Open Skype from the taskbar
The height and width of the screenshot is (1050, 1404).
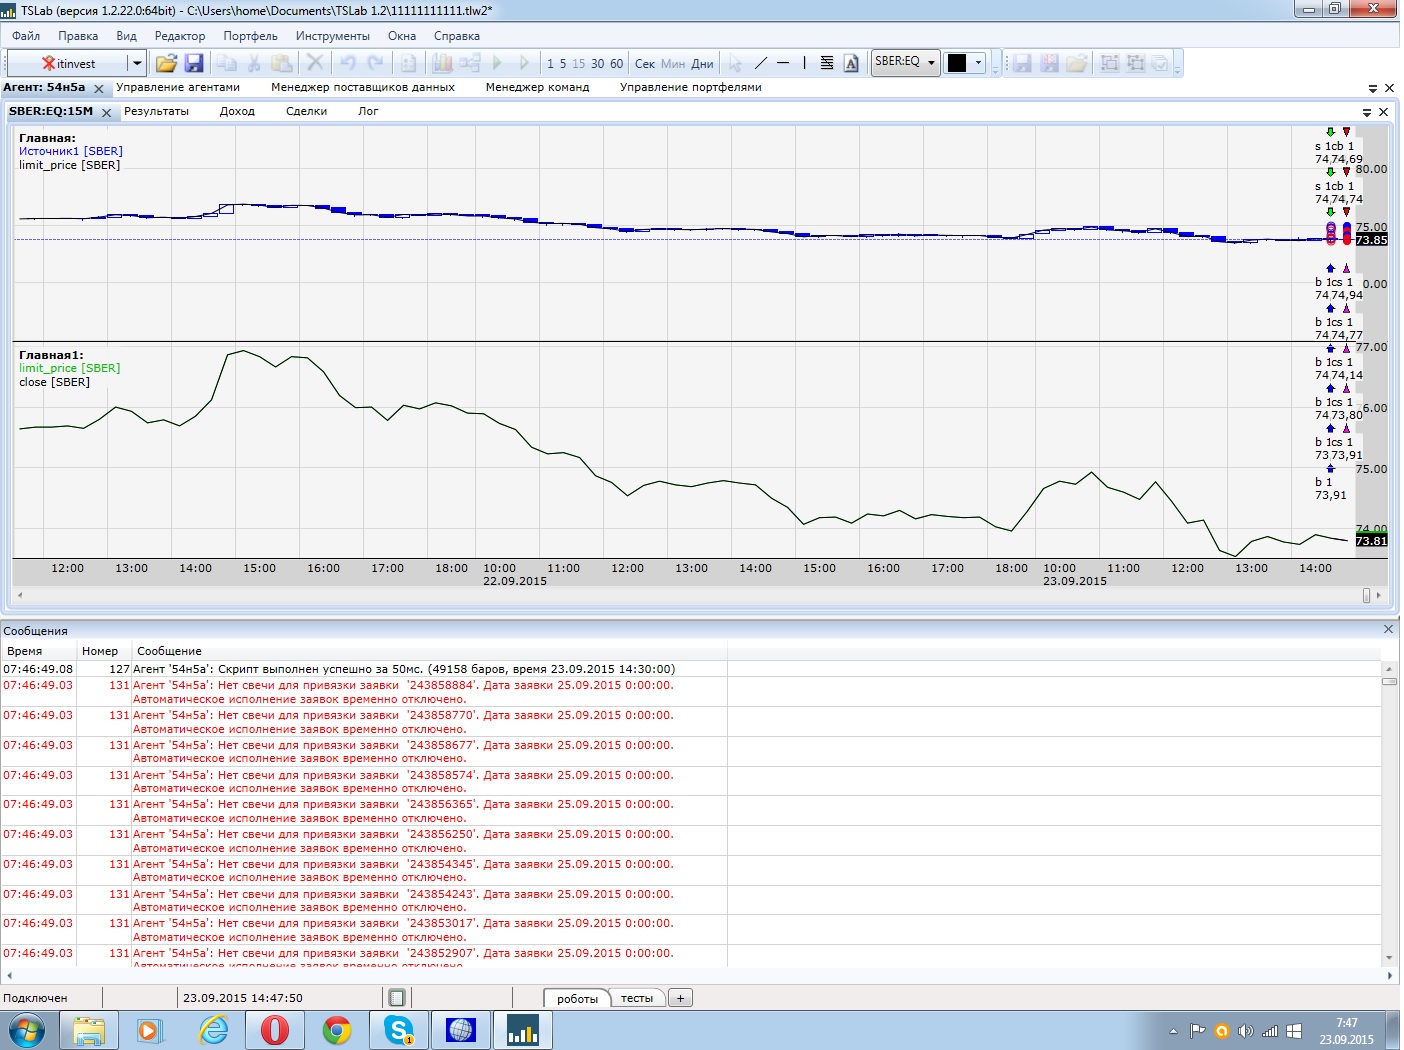click(x=399, y=1030)
